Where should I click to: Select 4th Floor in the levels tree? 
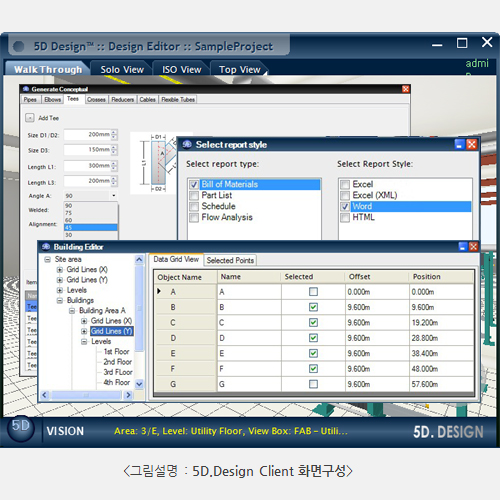coord(117,382)
